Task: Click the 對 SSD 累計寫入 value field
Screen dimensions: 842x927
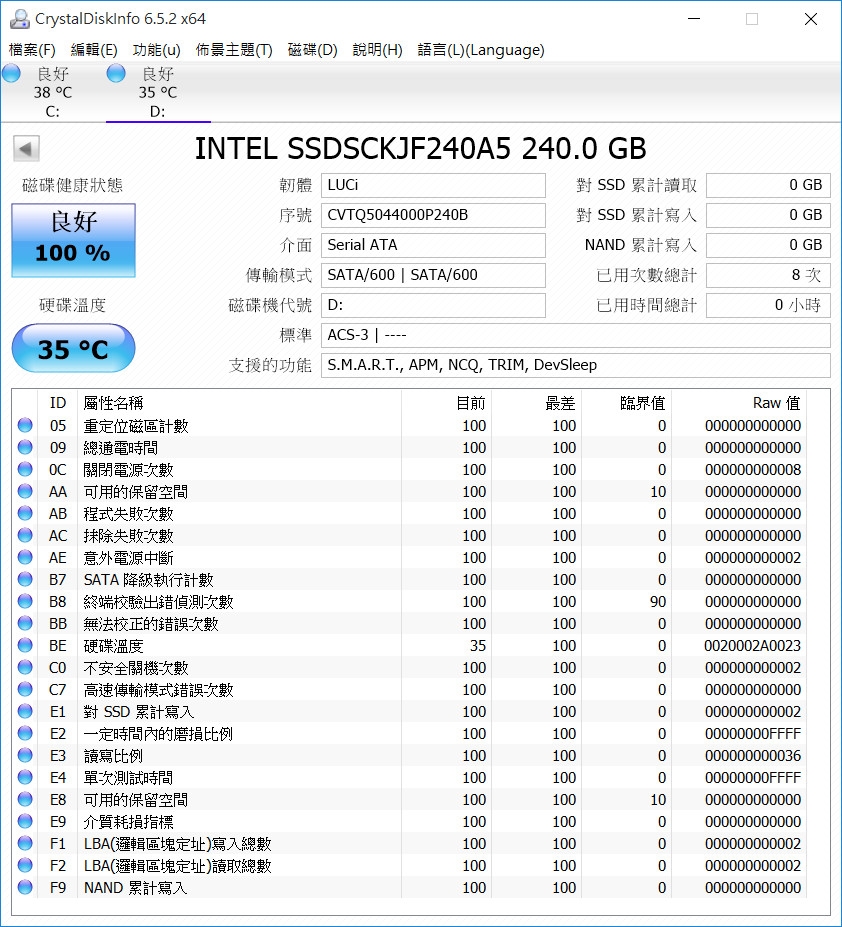Action: (768, 215)
